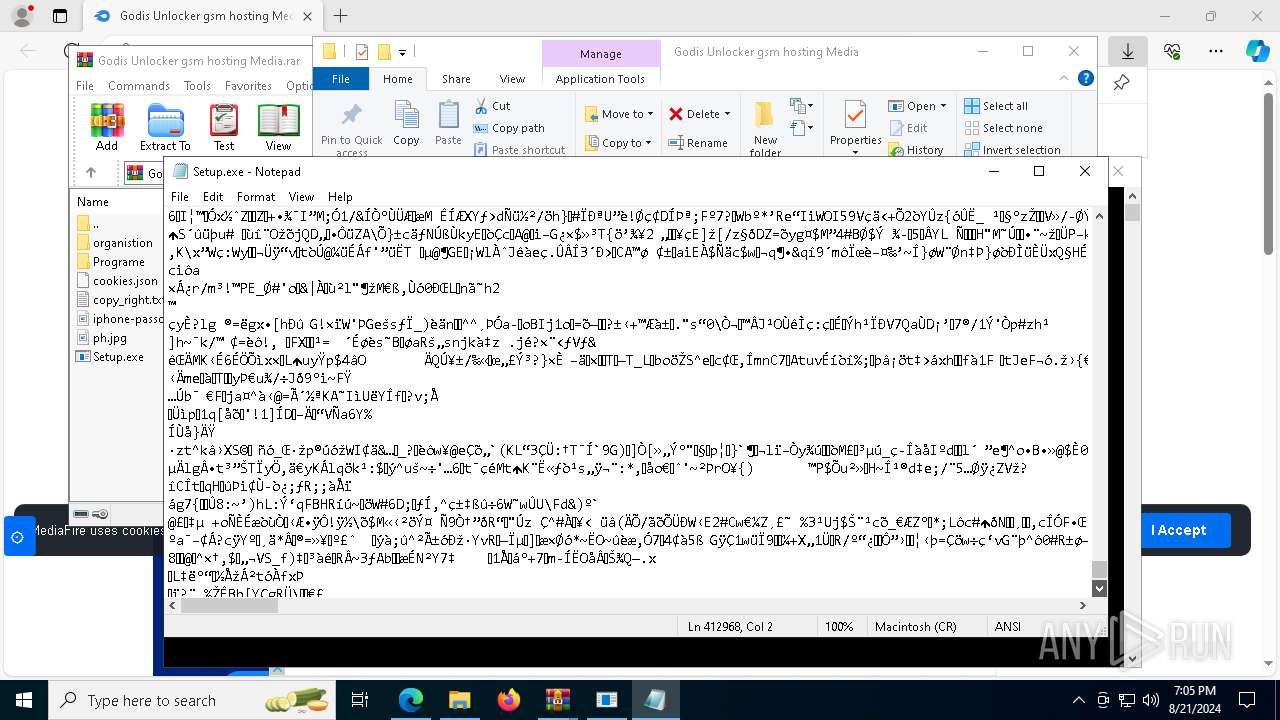Click Select all in Explorer ribbon

[x=996, y=106]
